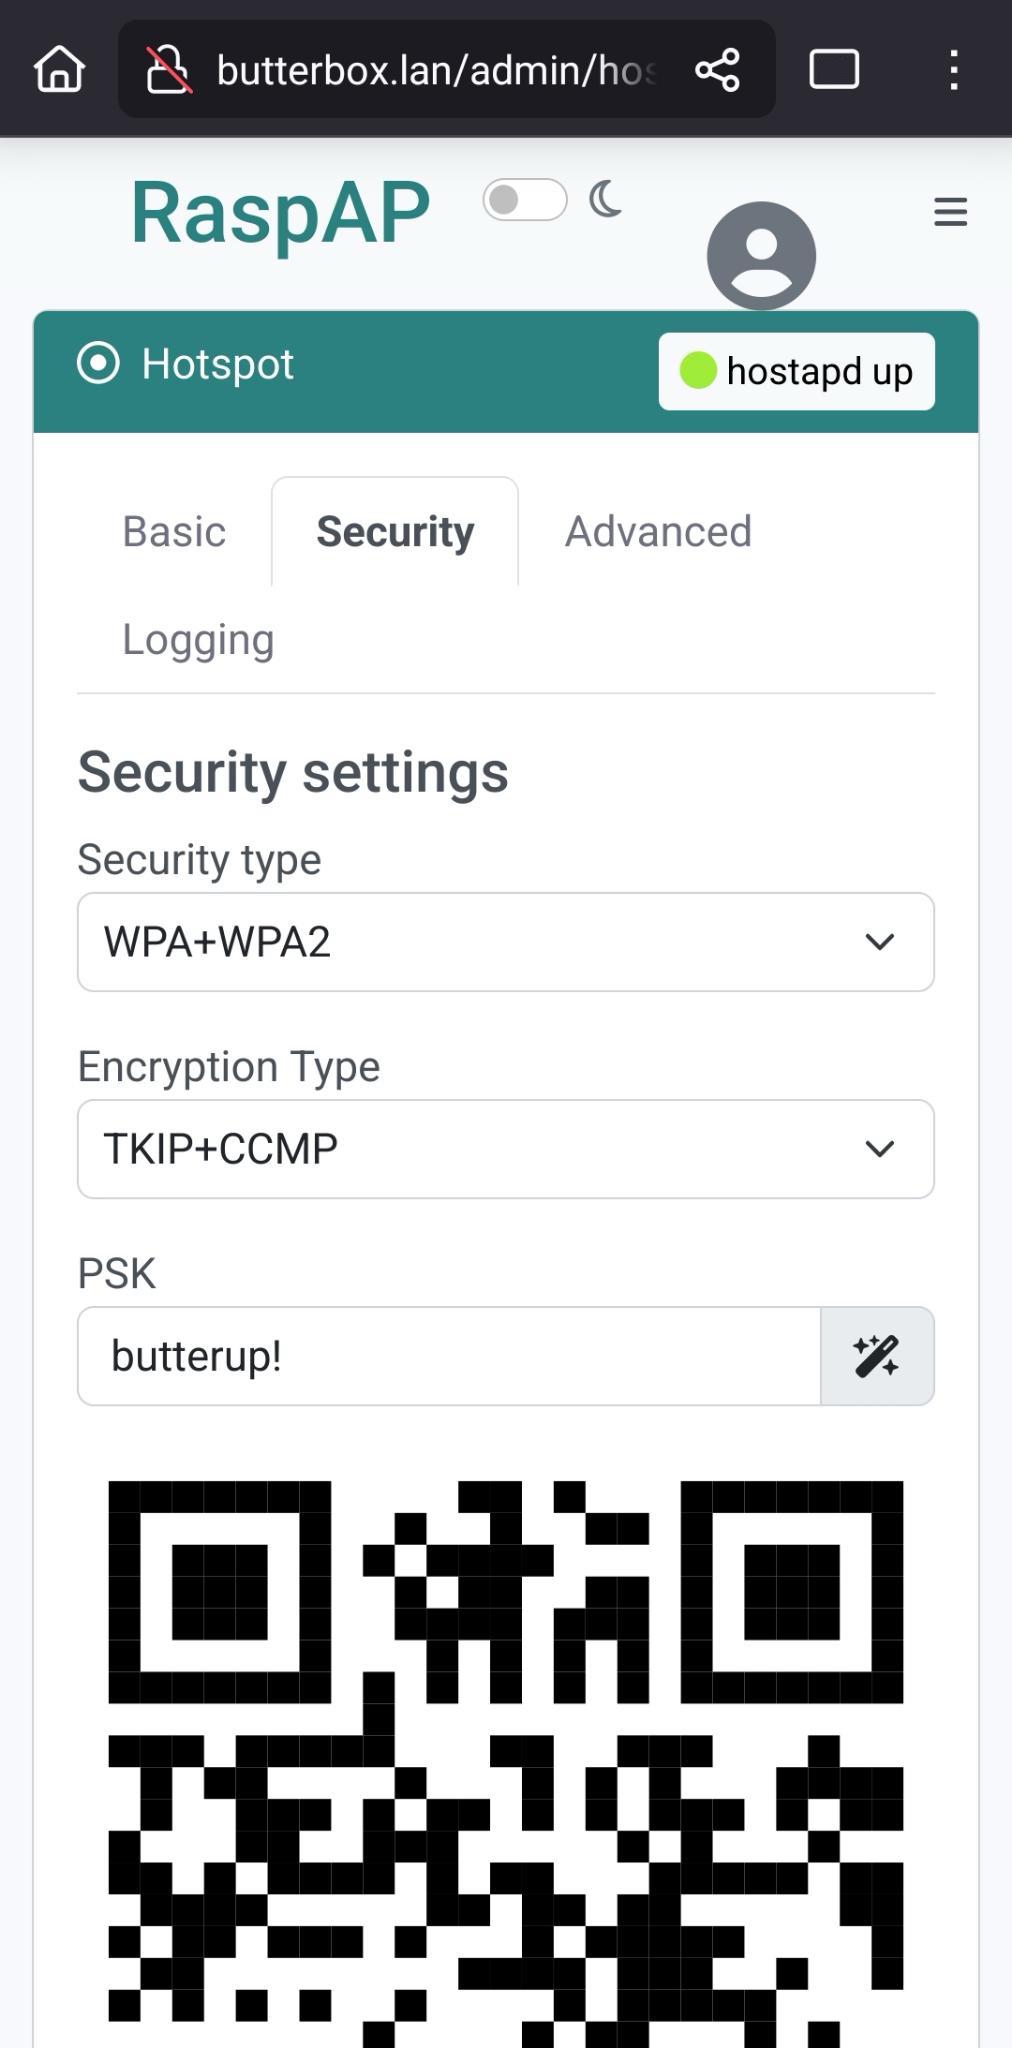Generate PSK with magic wand button
The image size is (1012, 2048).
pos(877,1356)
